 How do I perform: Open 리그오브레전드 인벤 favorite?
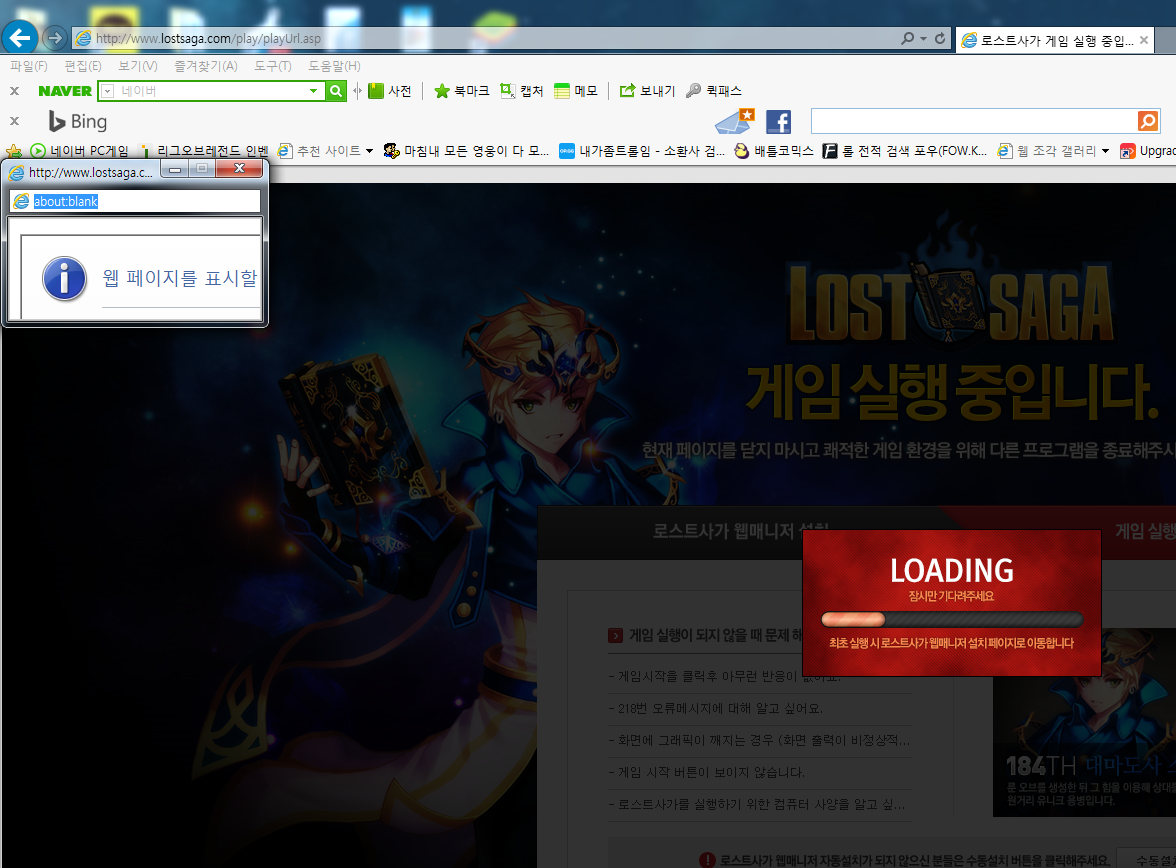pos(205,151)
